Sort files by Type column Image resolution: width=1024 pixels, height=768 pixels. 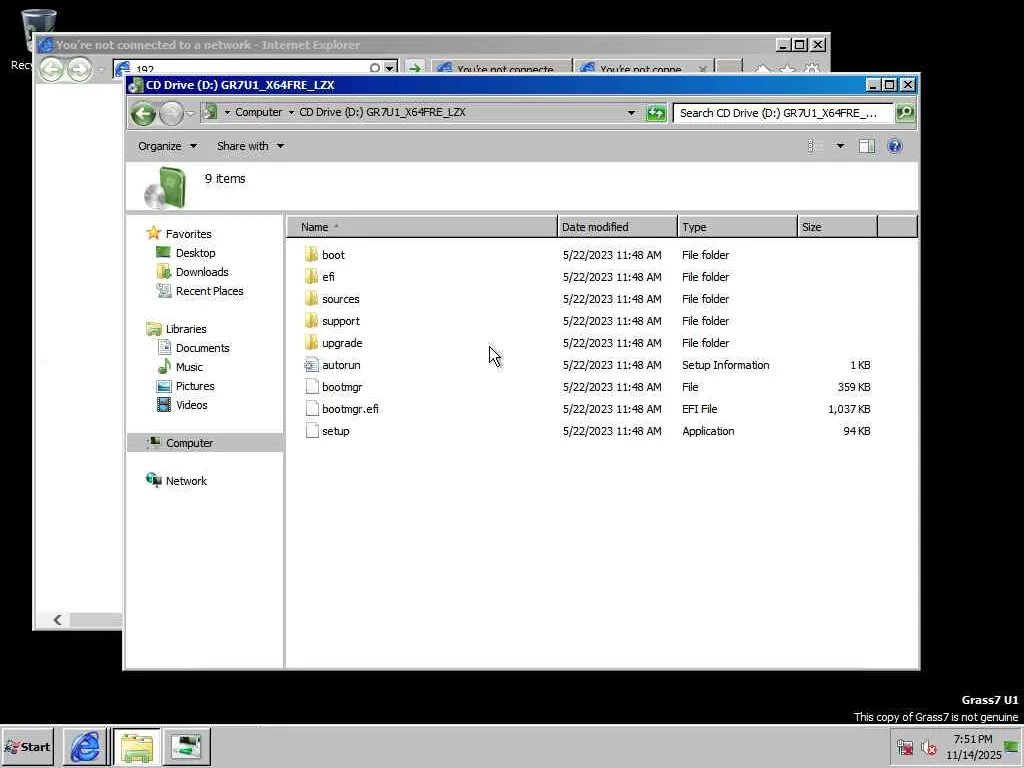pos(737,227)
